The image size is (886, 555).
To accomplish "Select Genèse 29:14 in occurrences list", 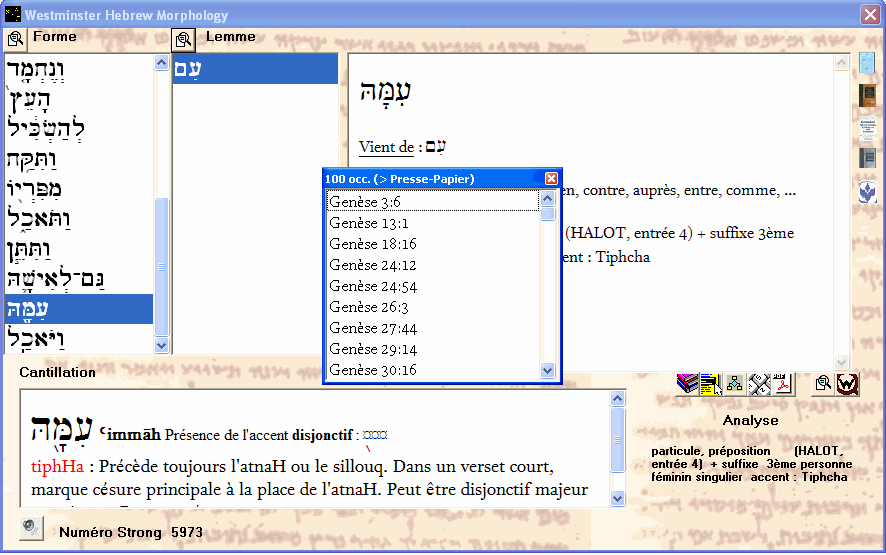I will 433,349.
